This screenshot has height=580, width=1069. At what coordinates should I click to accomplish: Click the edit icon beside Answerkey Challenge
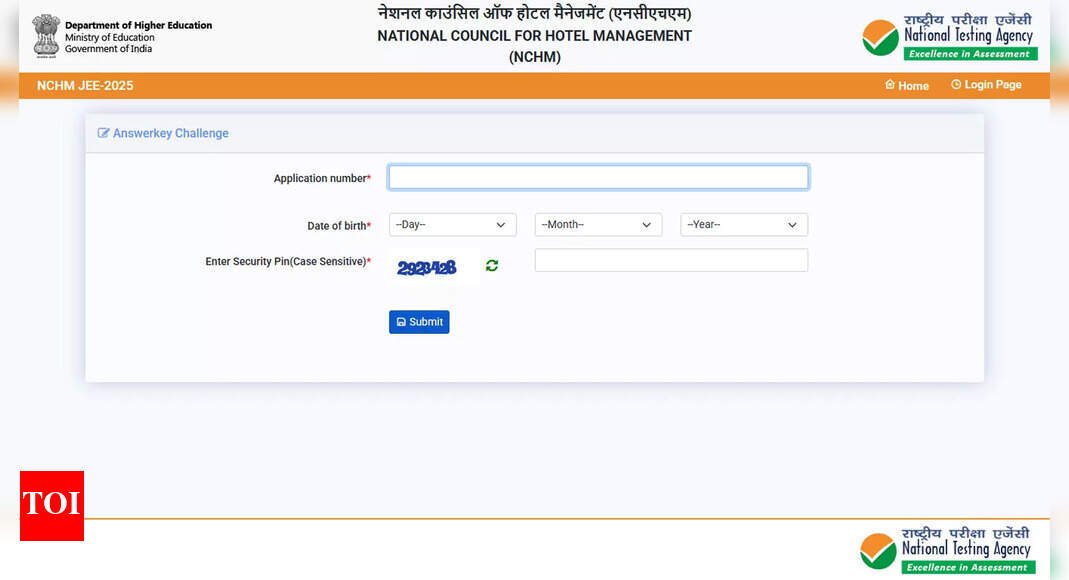(x=103, y=133)
